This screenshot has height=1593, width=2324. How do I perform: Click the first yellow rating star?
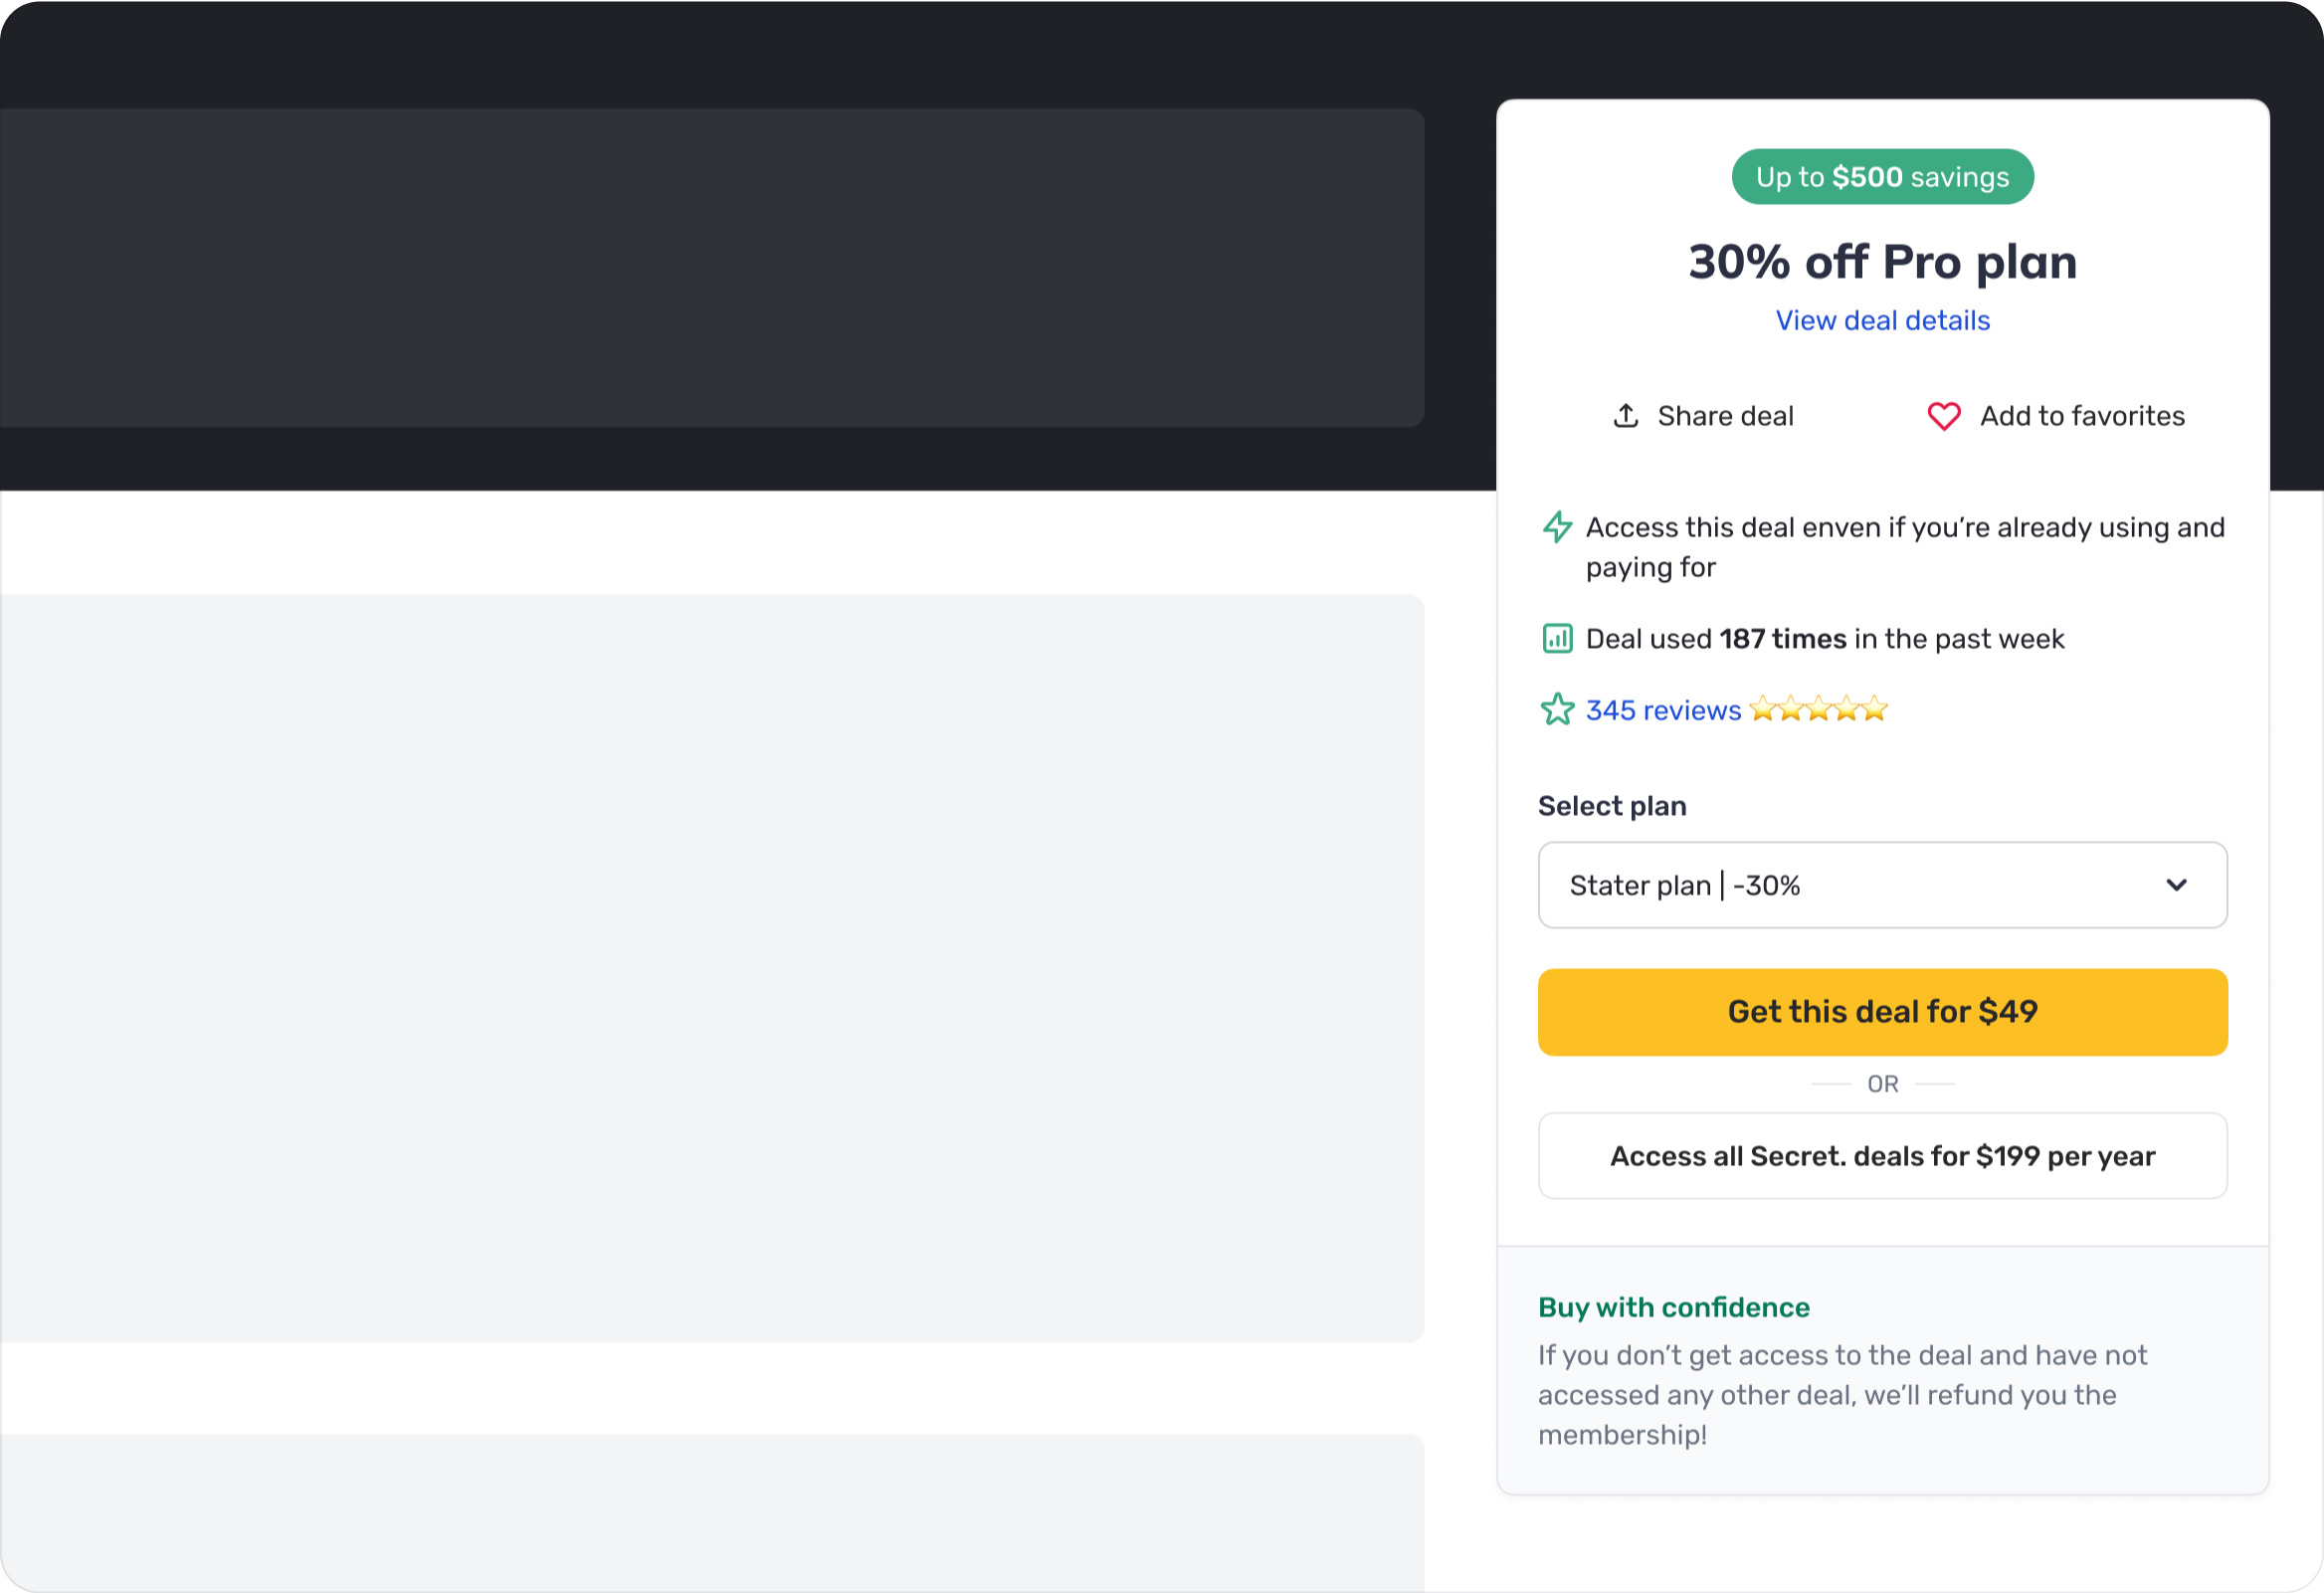1763,709
